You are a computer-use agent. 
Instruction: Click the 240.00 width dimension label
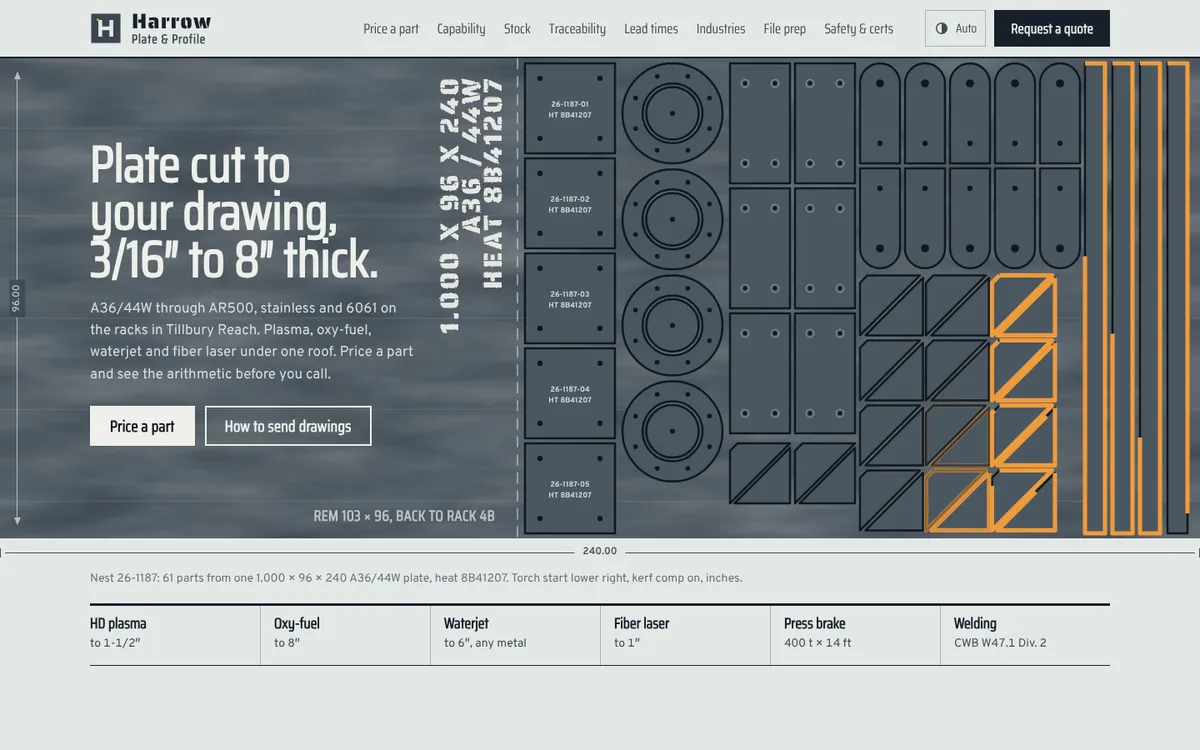tap(600, 551)
